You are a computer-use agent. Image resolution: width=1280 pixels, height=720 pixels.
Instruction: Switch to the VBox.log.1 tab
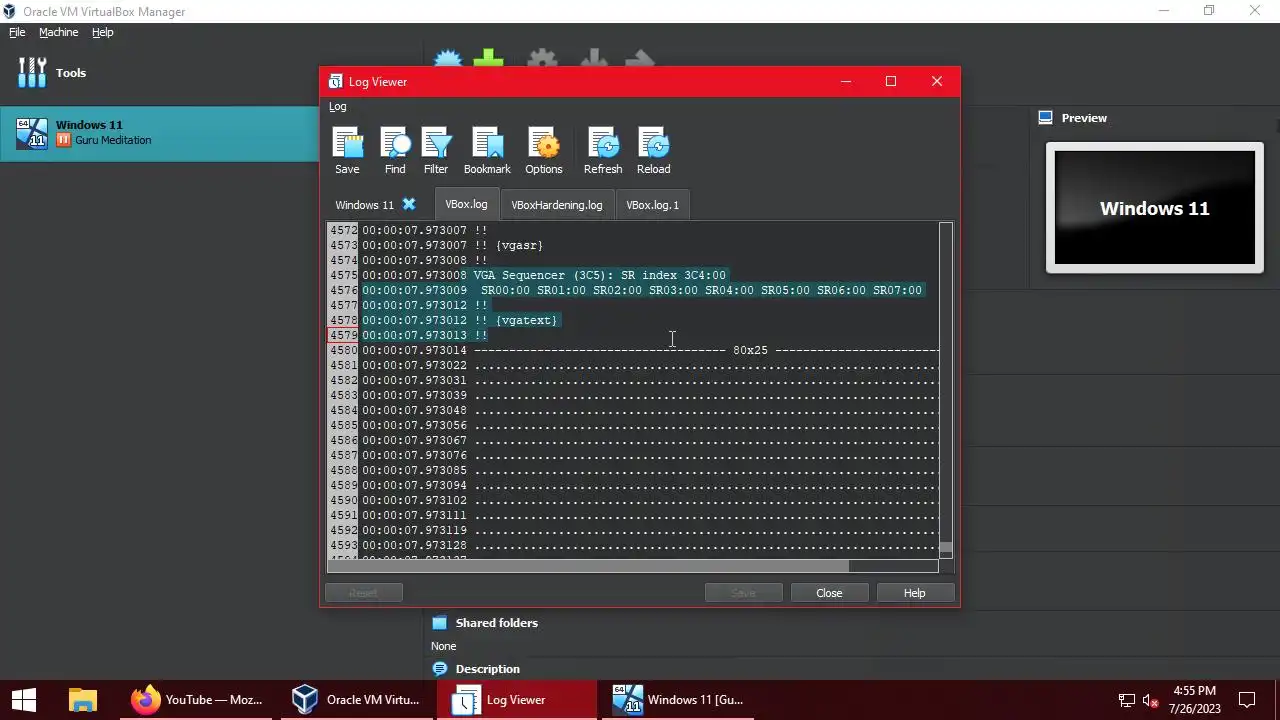pos(653,205)
